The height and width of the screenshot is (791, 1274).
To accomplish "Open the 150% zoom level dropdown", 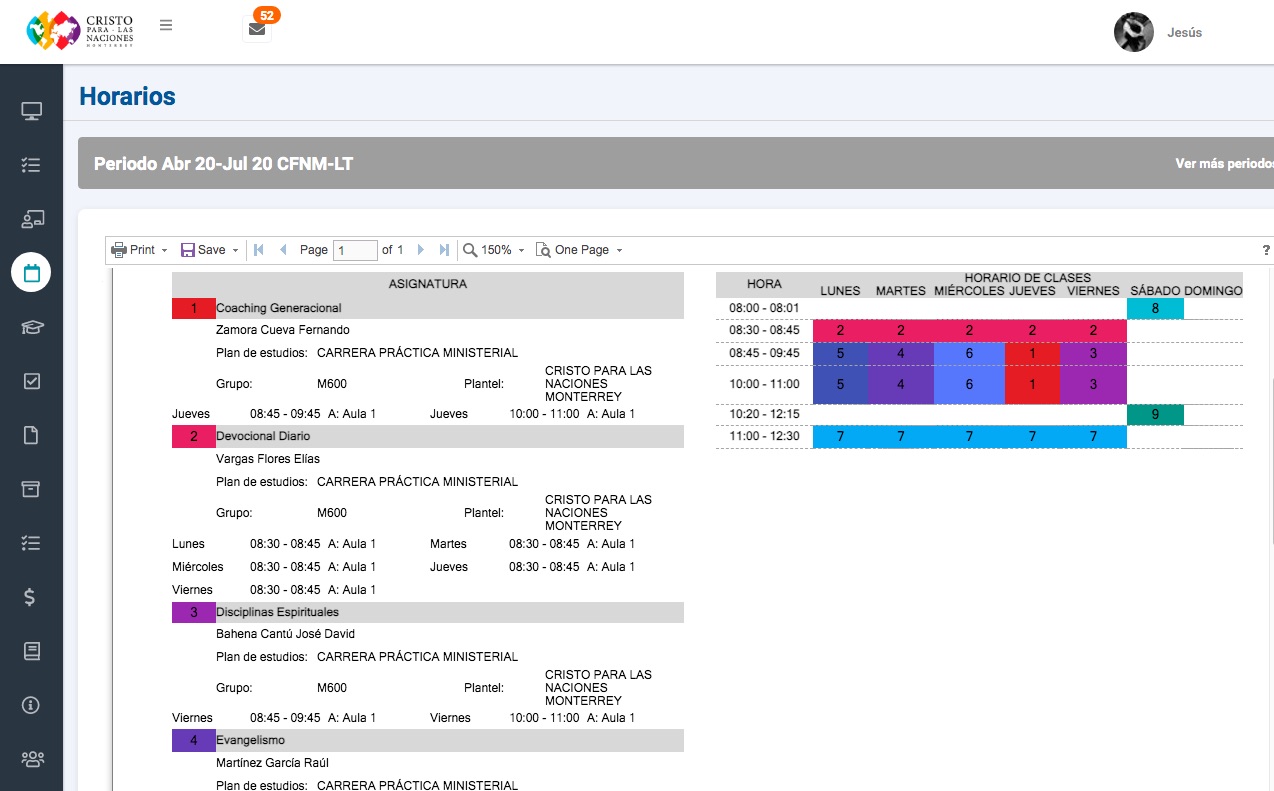I will click(495, 250).
